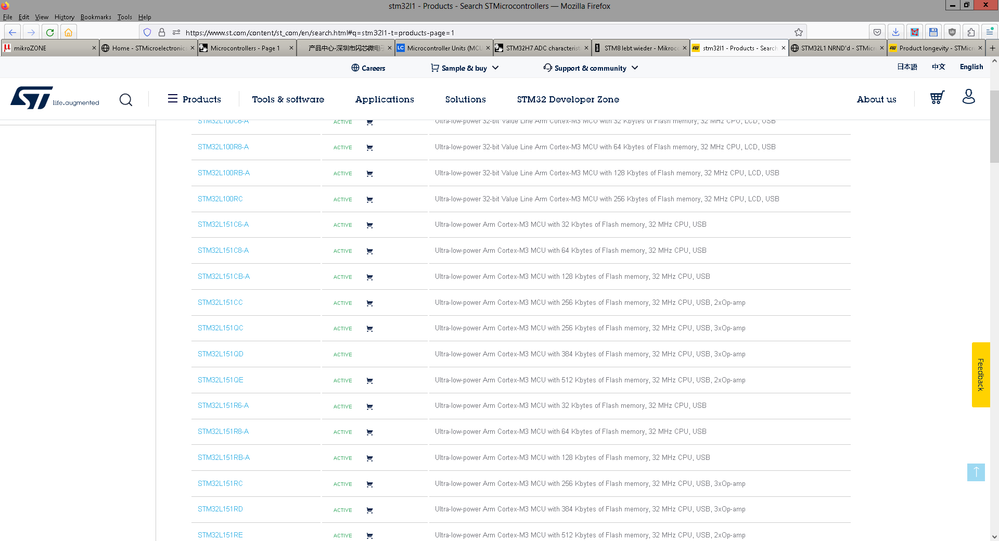This screenshot has width=999, height=541.
Task: Click cart icon for STM32L151QE row
Action: coord(370,381)
